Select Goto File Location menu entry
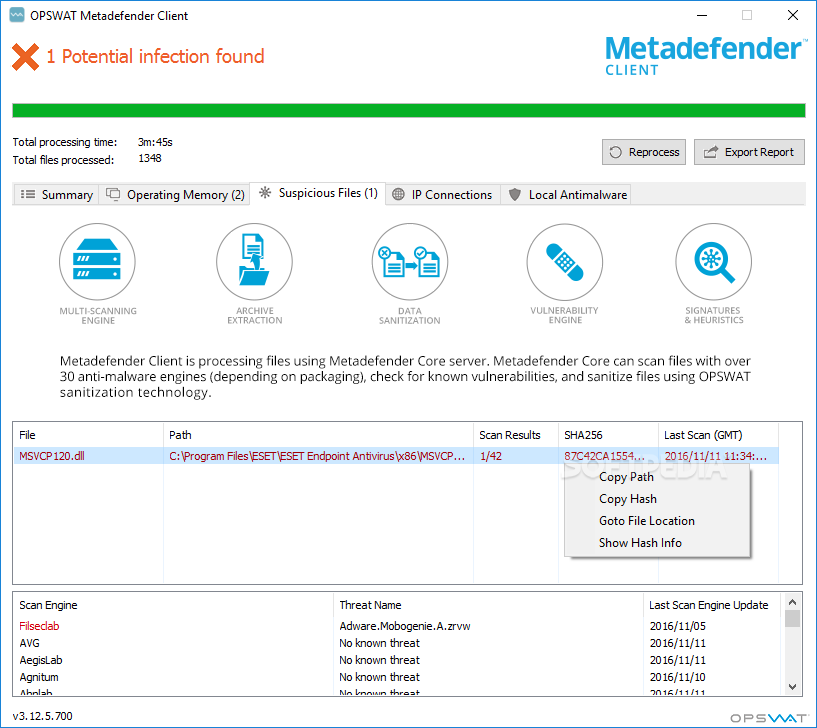817x728 pixels. click(658, 521)
